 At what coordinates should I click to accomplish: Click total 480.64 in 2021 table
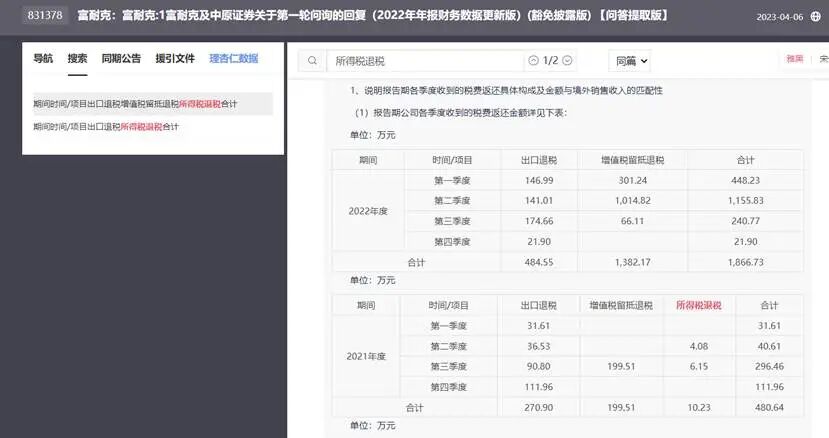point(769,408)
